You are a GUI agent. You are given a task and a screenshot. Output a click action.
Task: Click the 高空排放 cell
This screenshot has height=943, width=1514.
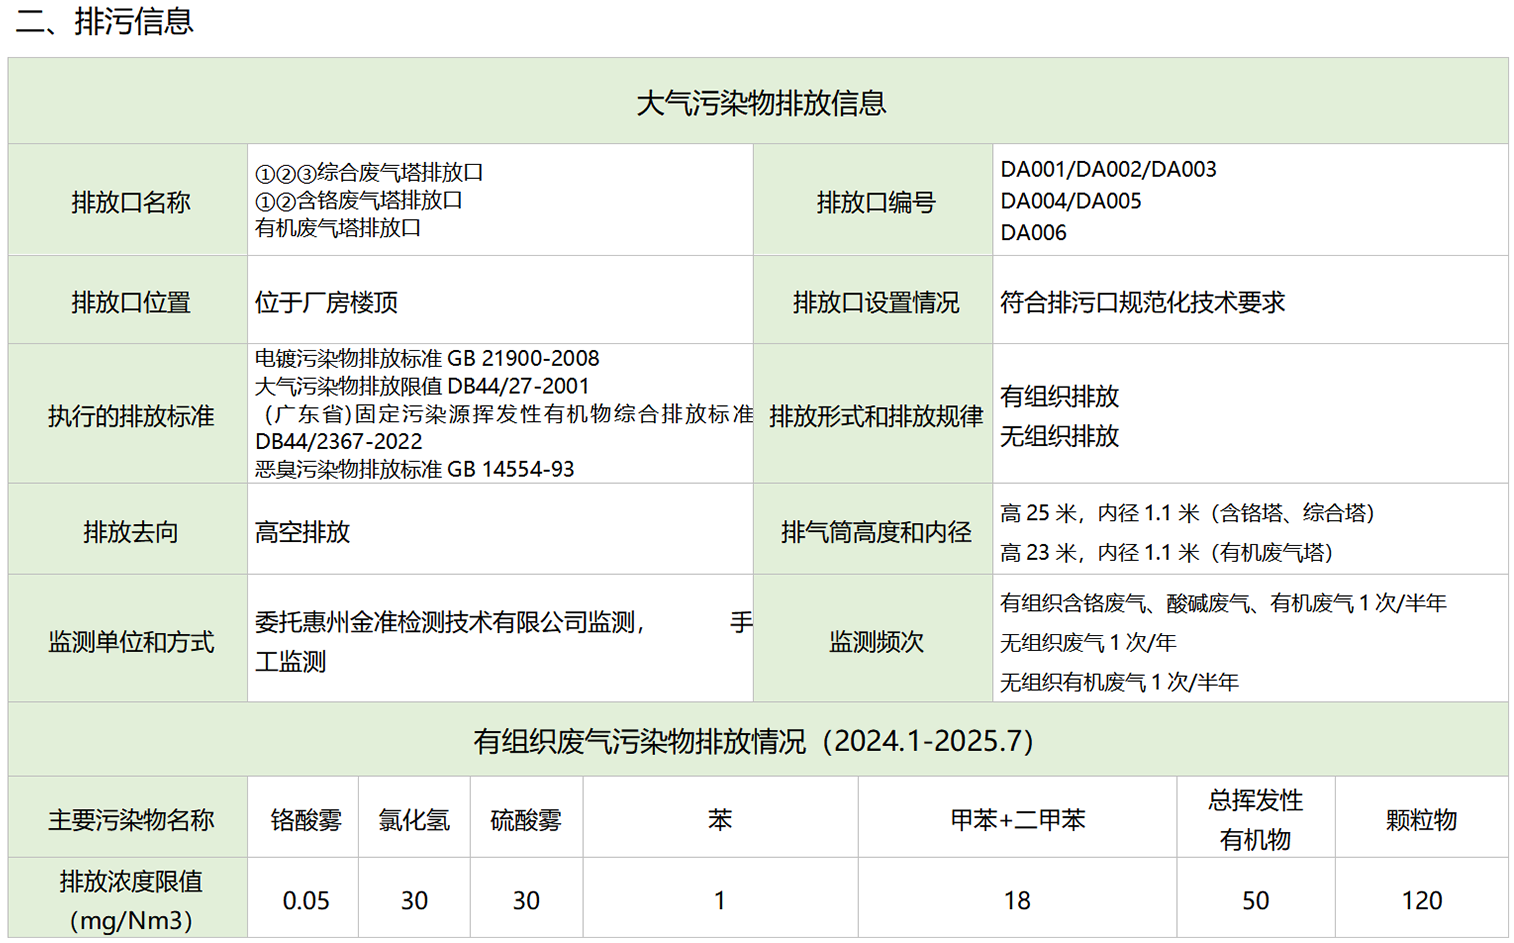pyautogui.click(x=303, y=532)
